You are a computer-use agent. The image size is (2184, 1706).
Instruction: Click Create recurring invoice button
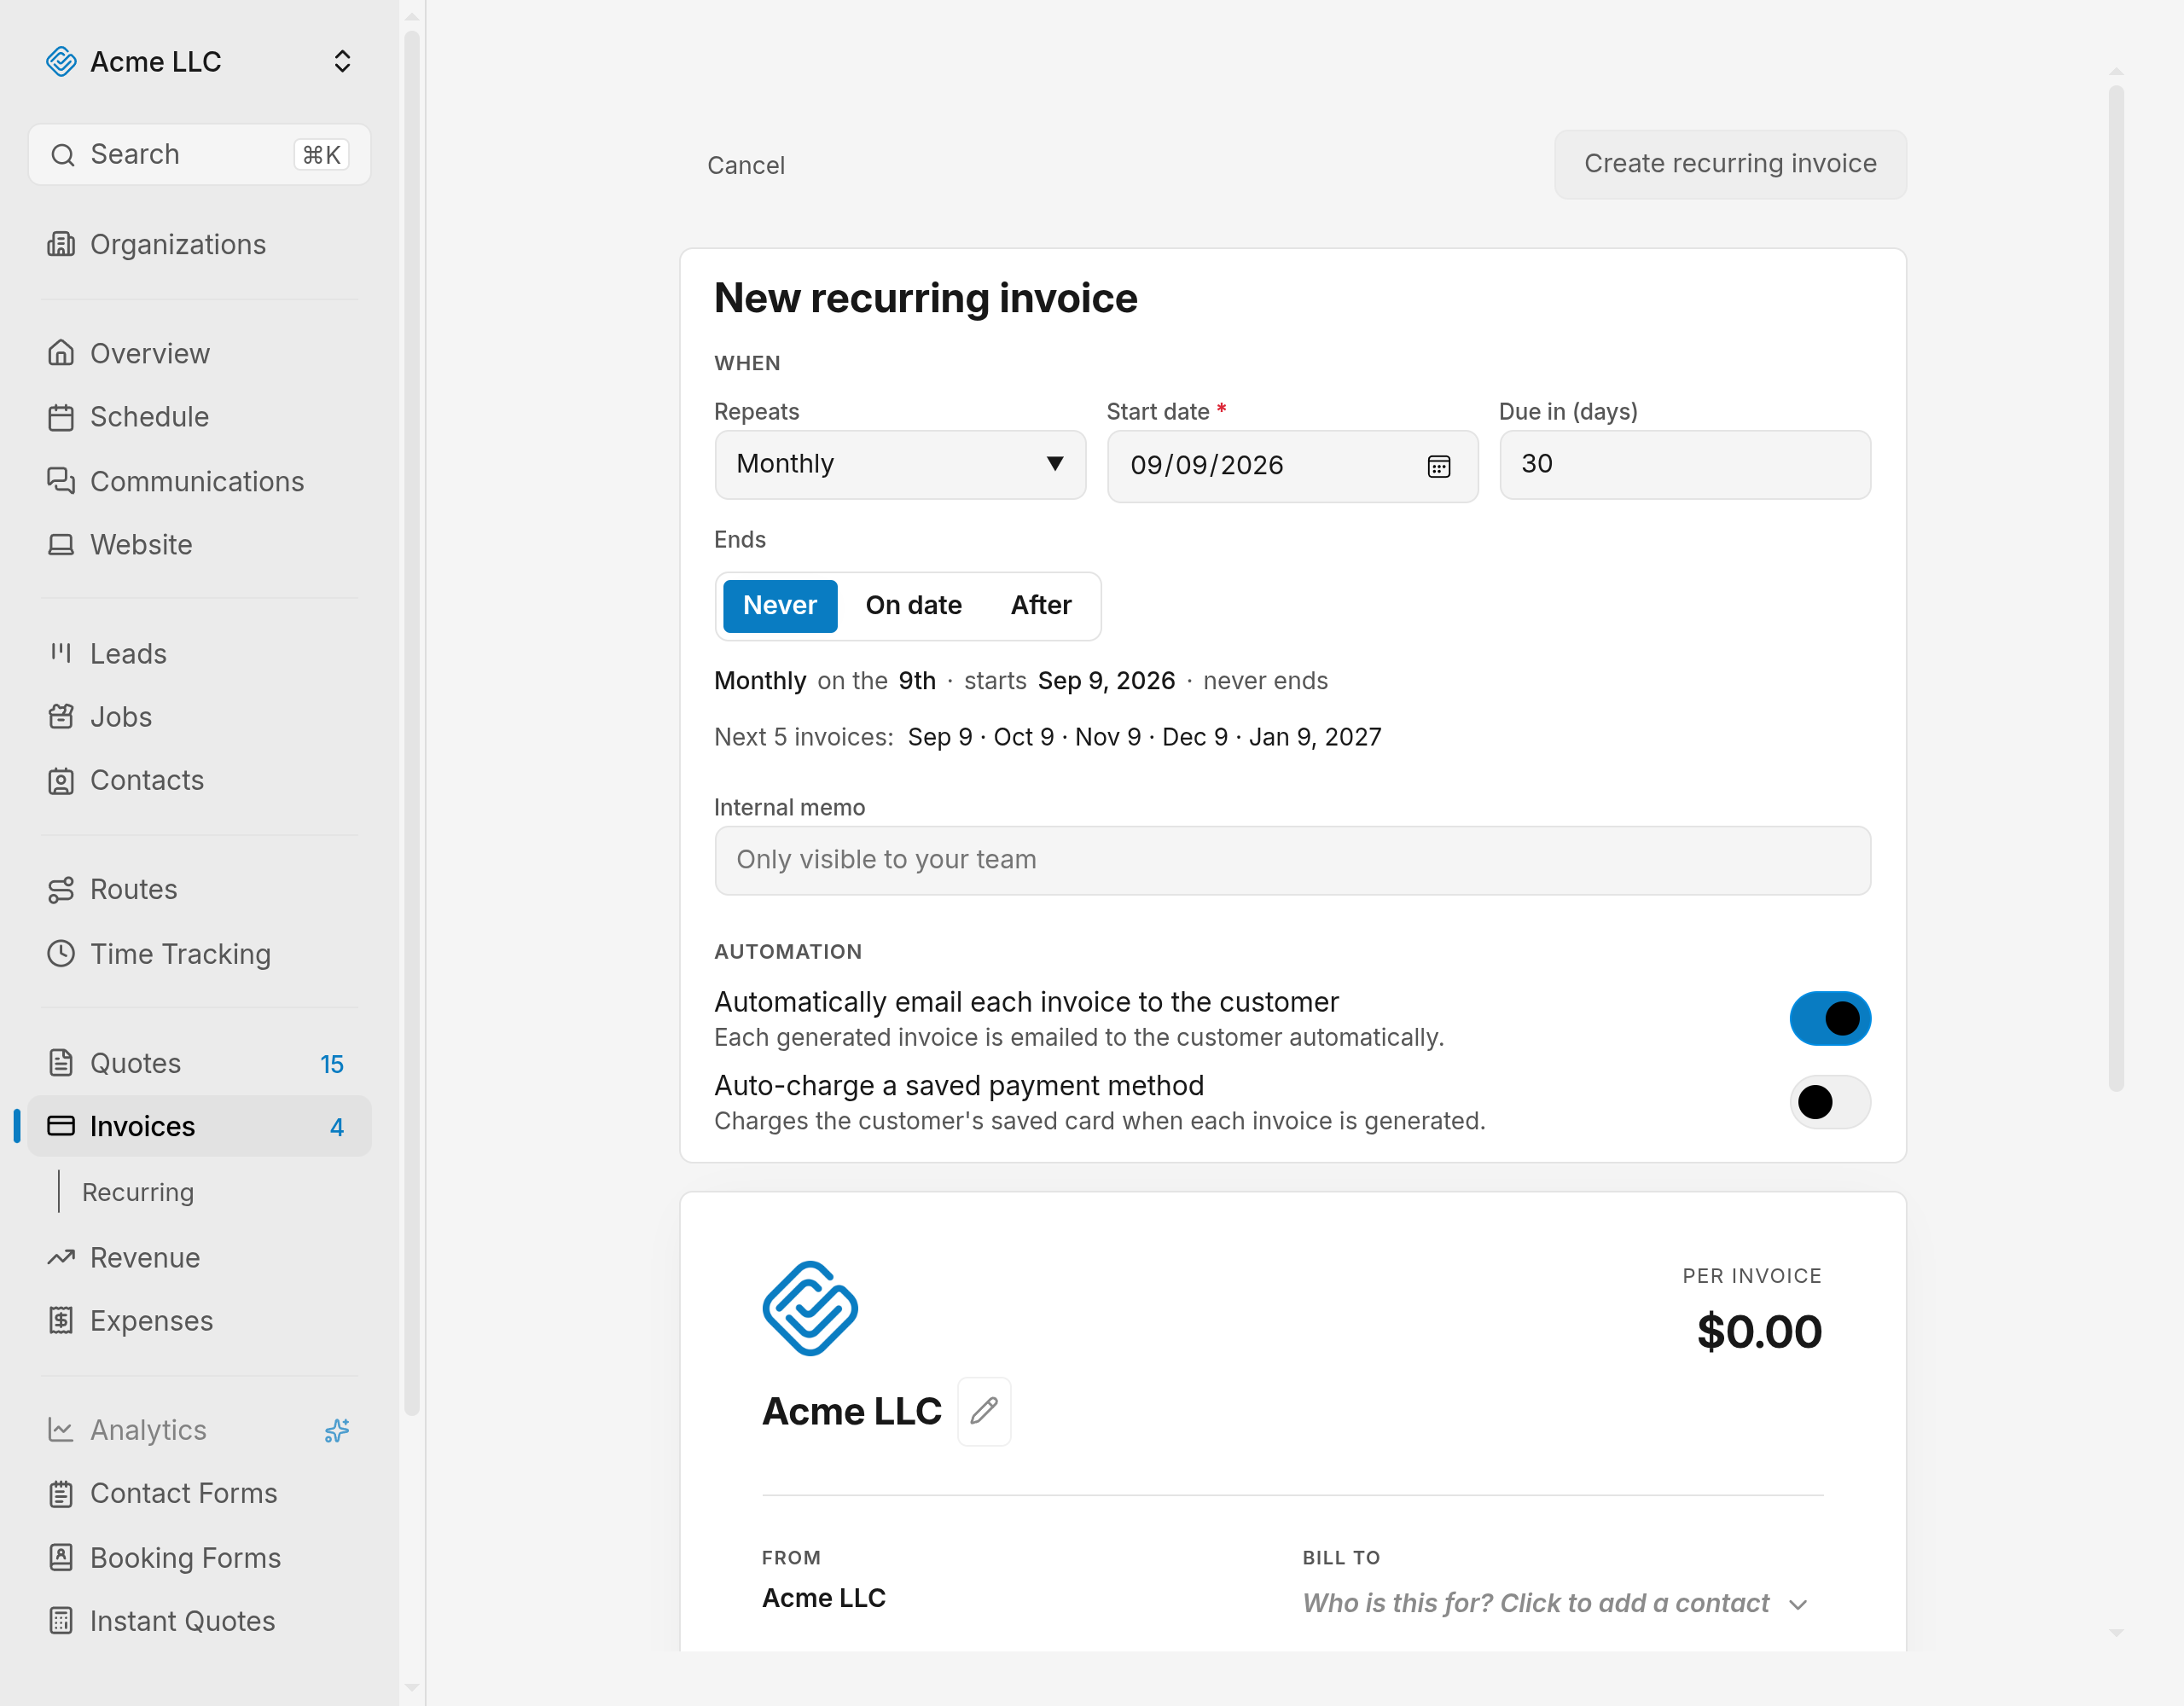click(x=1730, y=163)
